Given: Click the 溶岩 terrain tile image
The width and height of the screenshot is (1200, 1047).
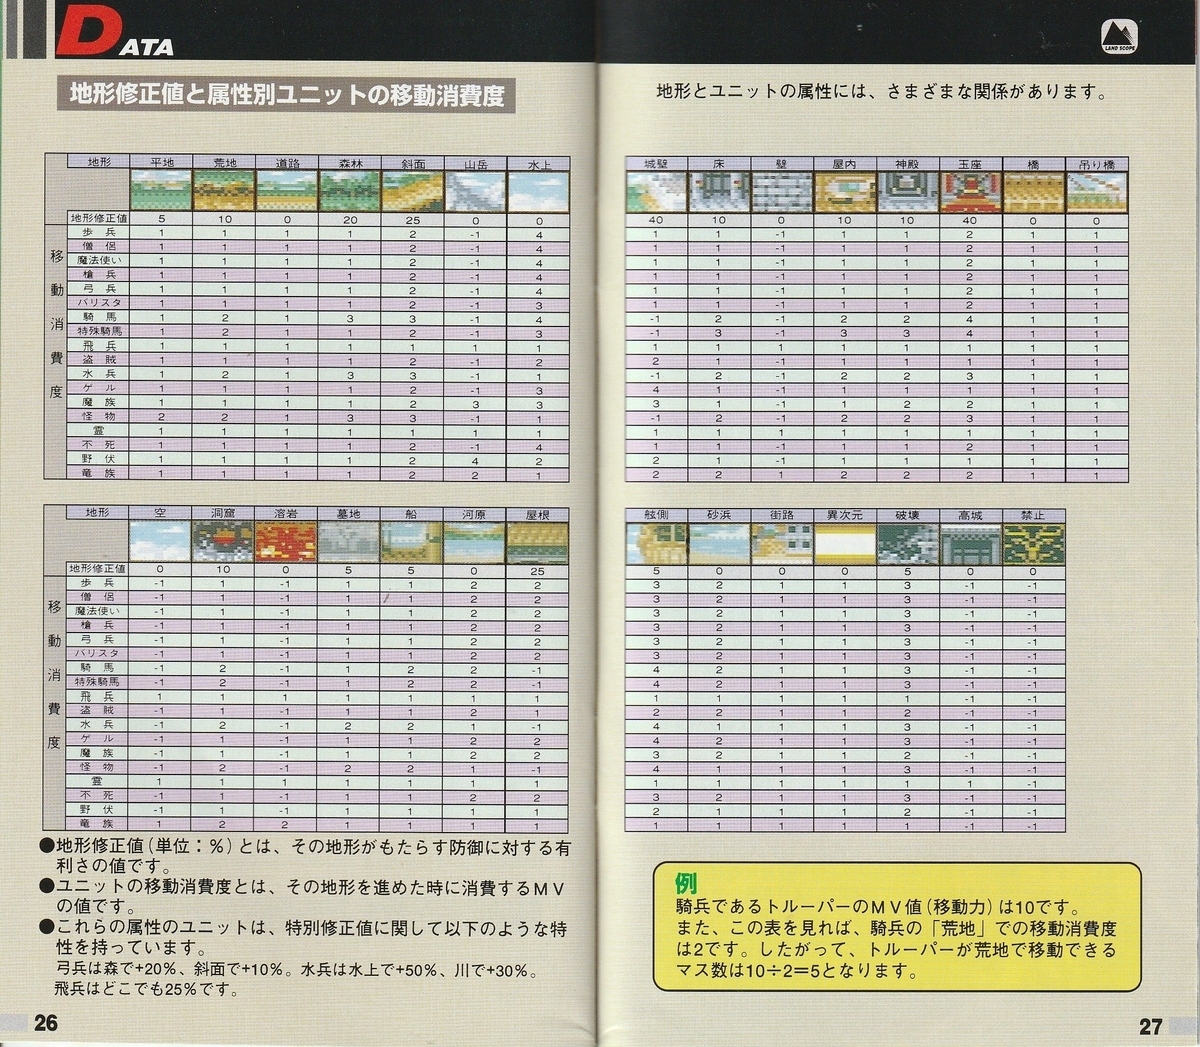Looking at the screenshot, I should (286, 540).
